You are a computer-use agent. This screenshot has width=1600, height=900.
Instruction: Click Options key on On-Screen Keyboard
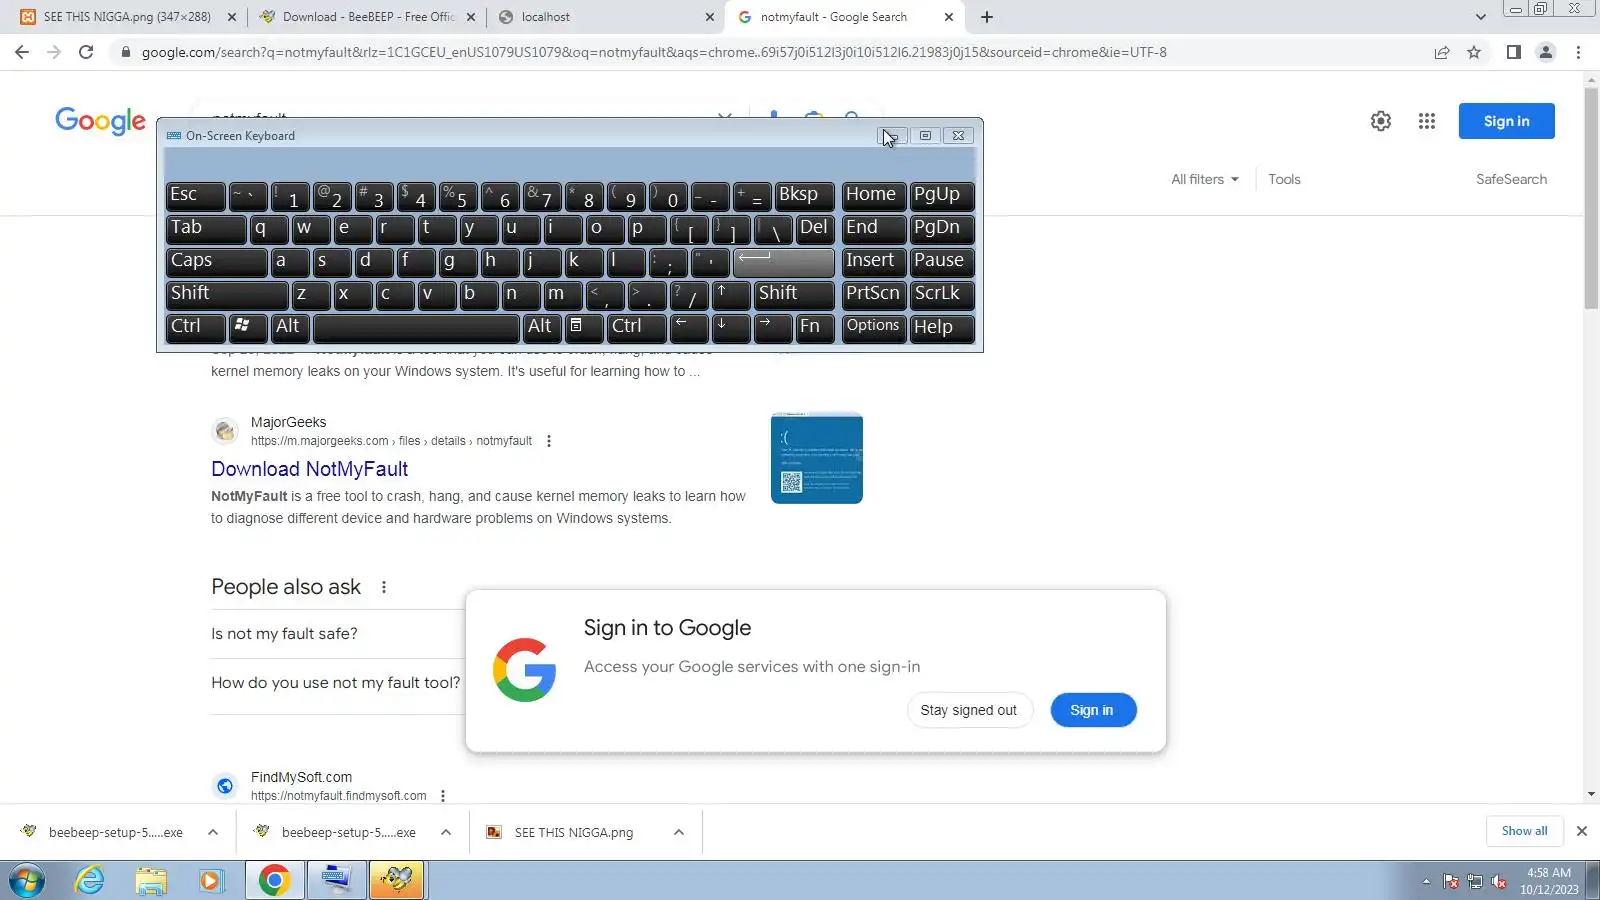coord(874,327)
